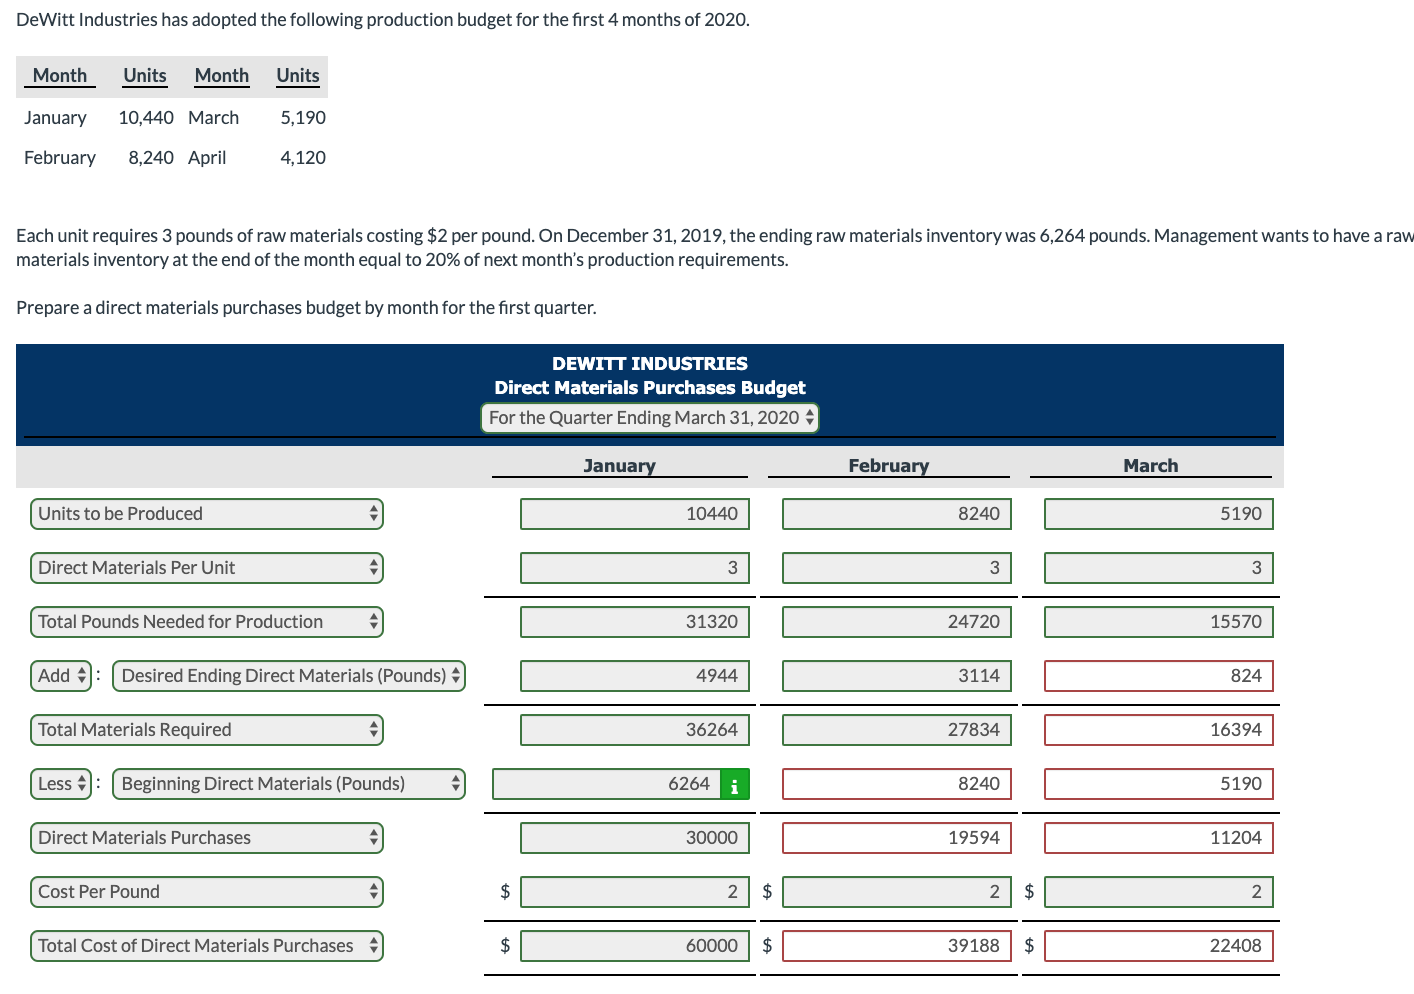Screen dimensions: 1414x994
Task: Click February's Direct Materials Per Unit field
Action: (897, 568)
